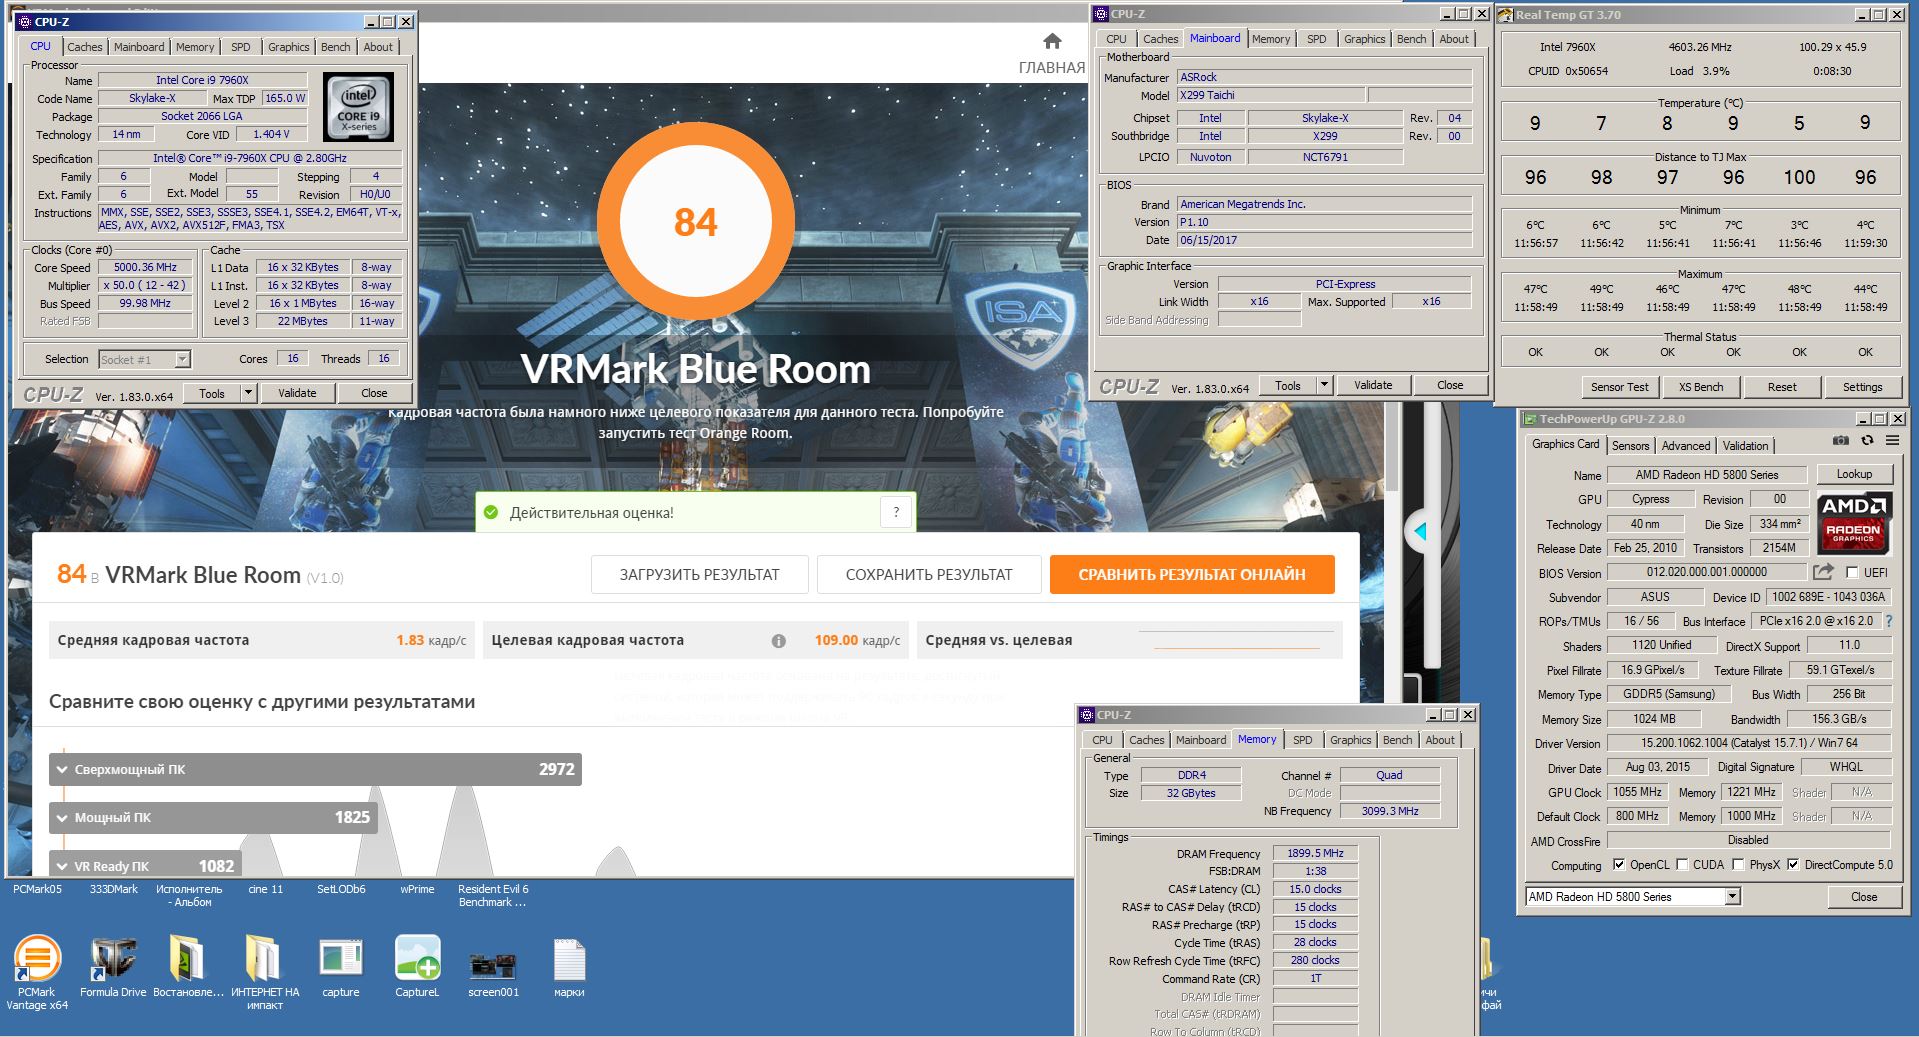Open Graphics tab in Mainboard CPU-Z window

tap(1364, 39)
